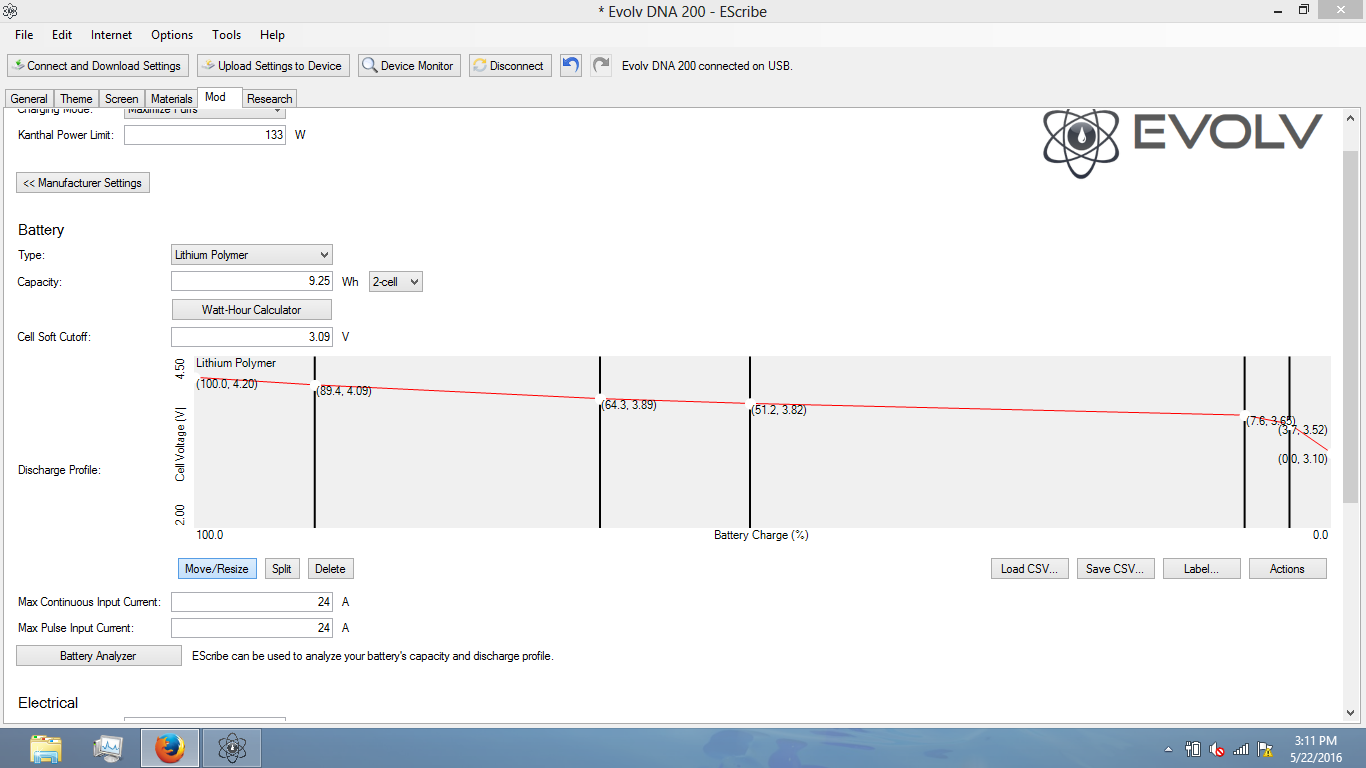Open Firefox from the taskbar
The height and width of the screenshot is (768, 1366).
point(169,748)
